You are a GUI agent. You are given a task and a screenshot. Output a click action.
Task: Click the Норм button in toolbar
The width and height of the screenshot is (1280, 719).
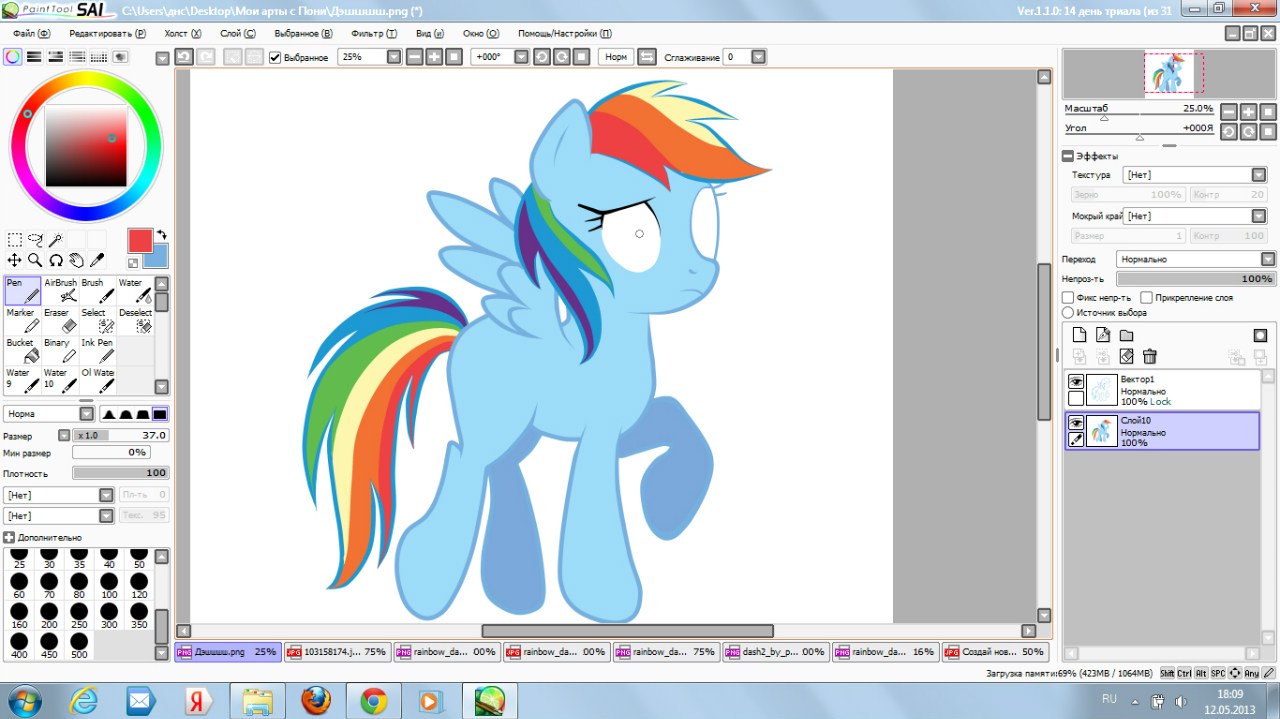point(616,57)
